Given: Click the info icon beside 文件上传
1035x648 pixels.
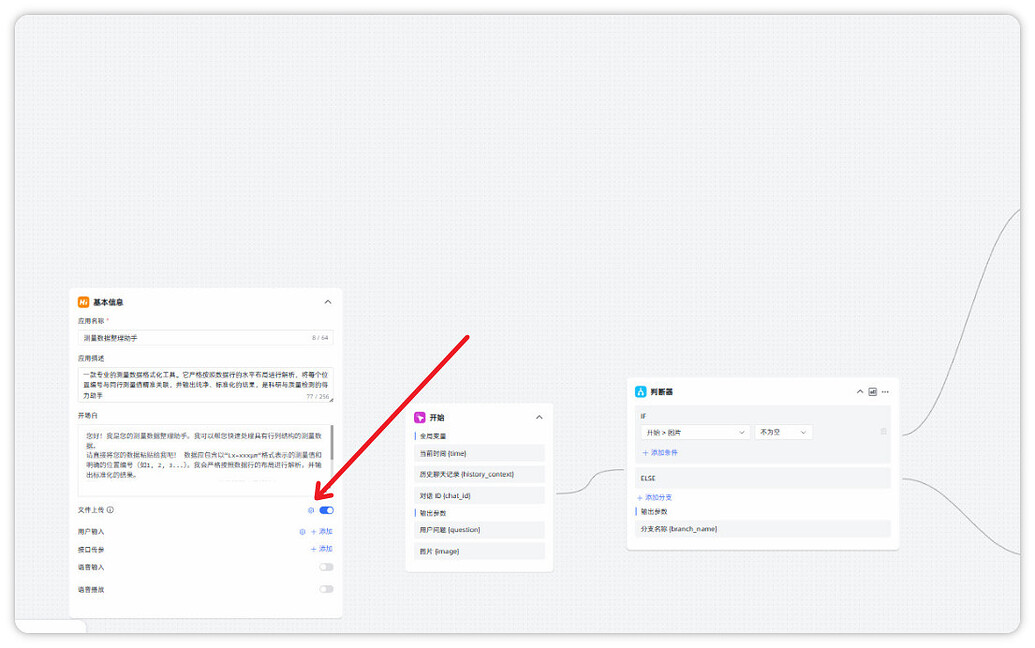Looking at the screenshot, I should click(x=110, y=510).
